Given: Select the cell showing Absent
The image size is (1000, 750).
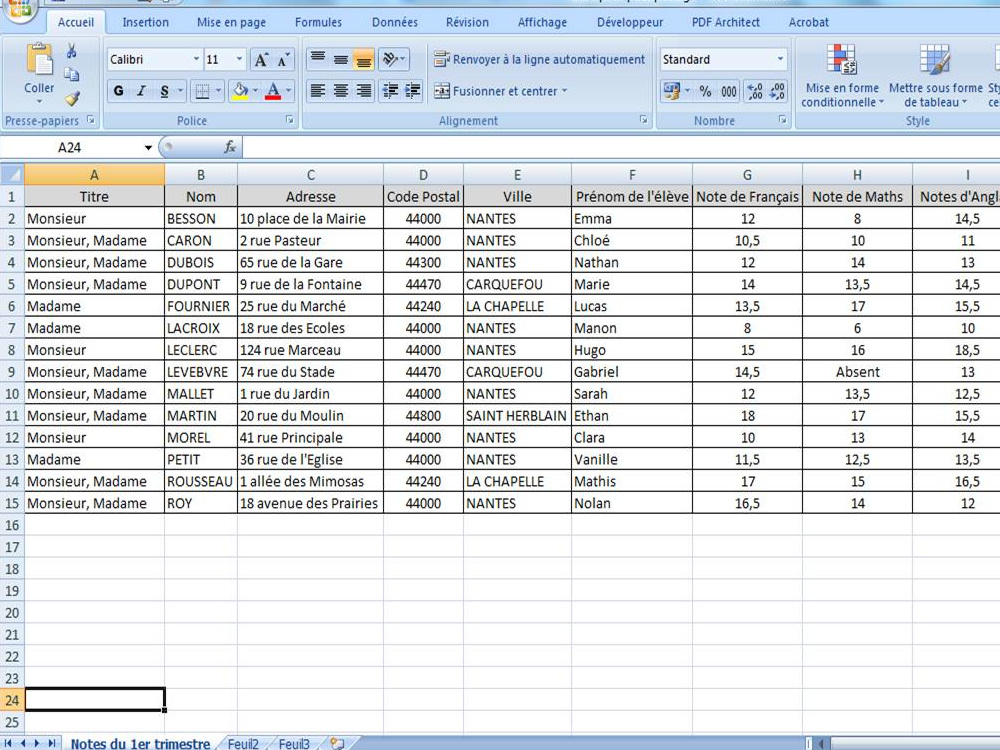Looking at the screenshot, I should [x=857, y=372].
